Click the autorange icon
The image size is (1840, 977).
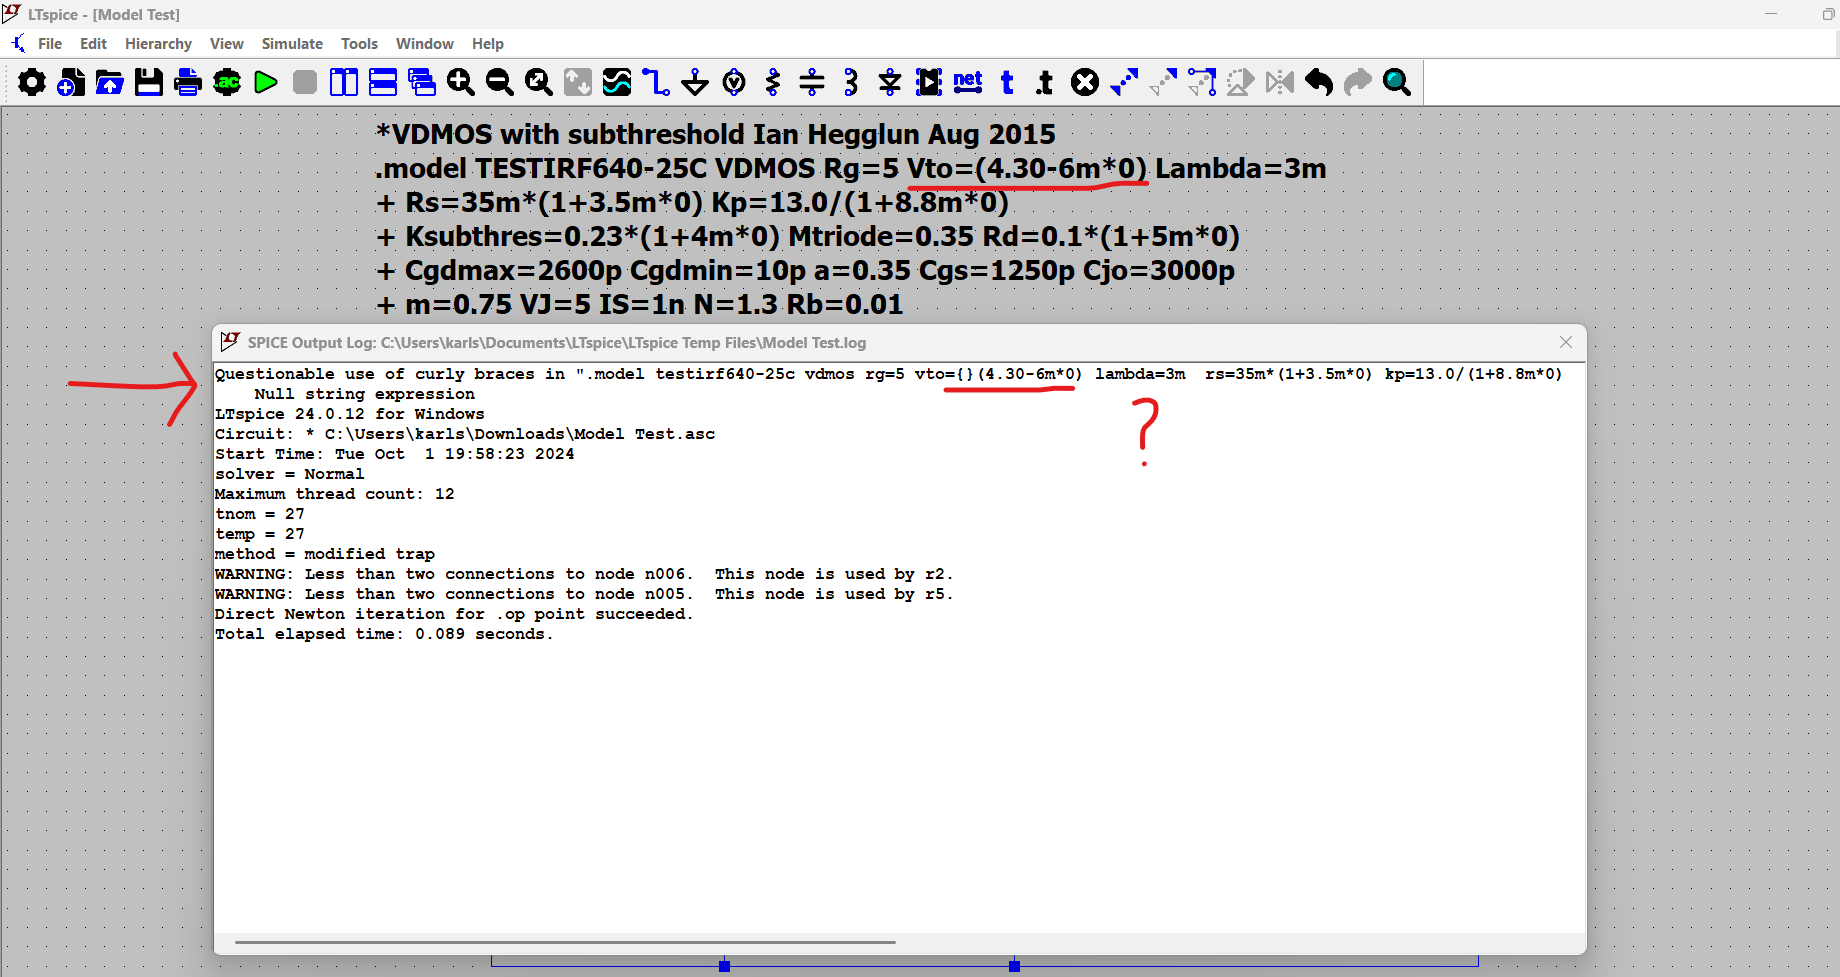point(578,82)
